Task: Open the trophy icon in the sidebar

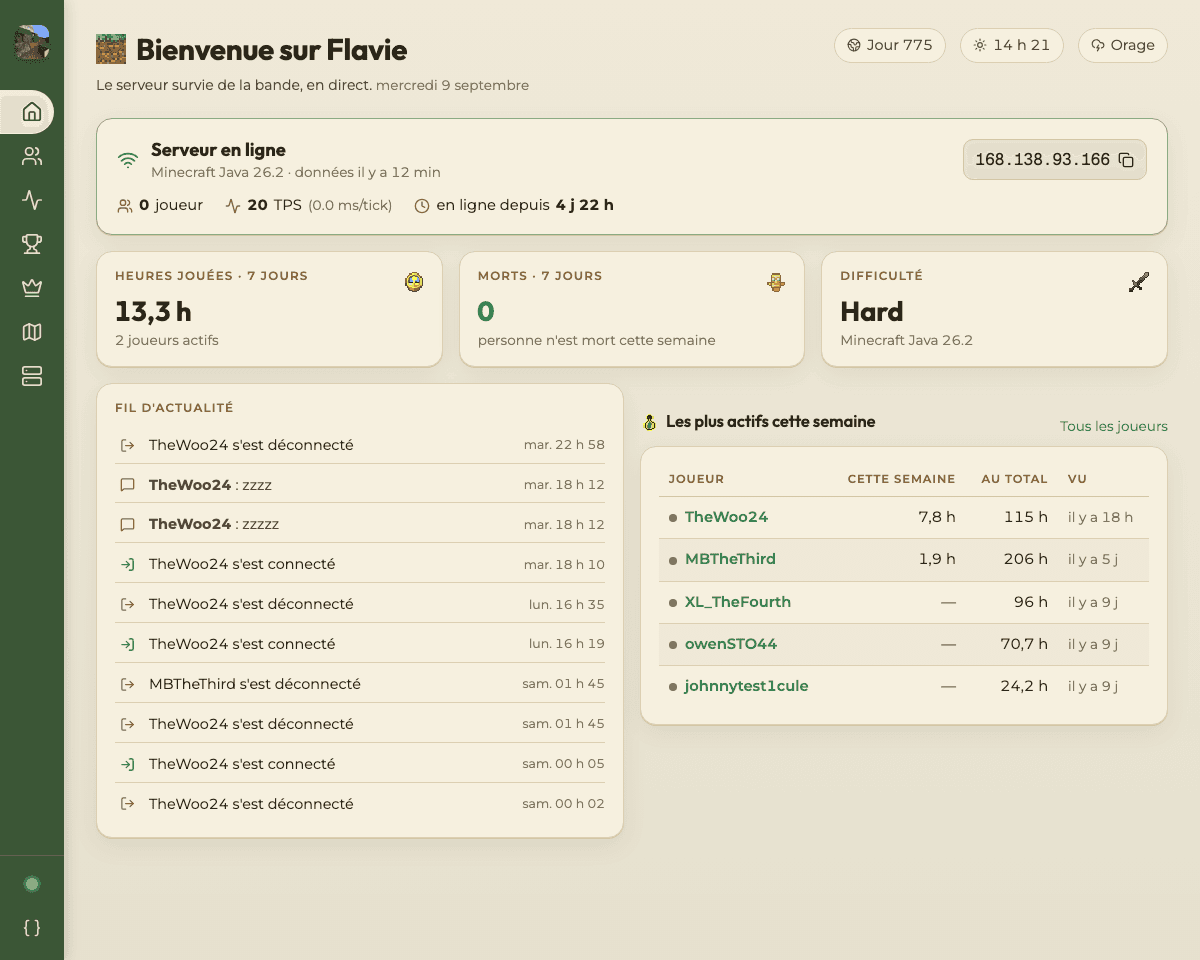Action: [32, 244]
